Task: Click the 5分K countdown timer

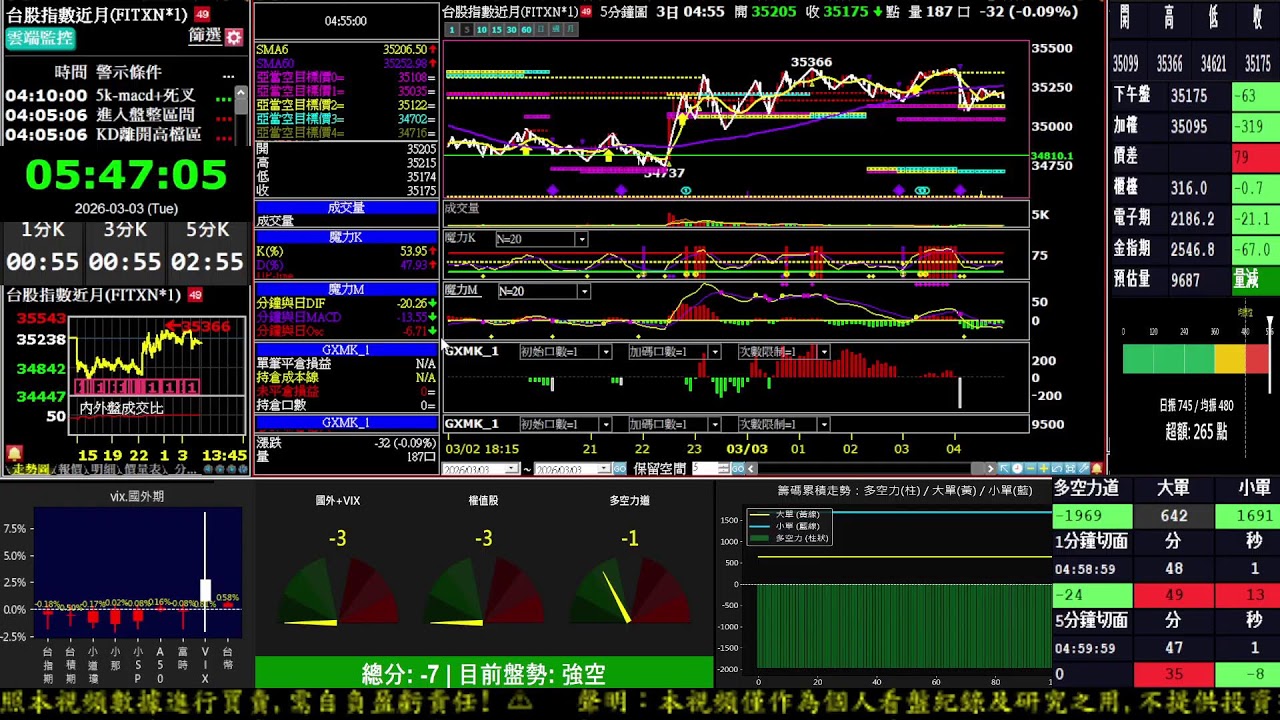Action: click(x=208, y=262)
